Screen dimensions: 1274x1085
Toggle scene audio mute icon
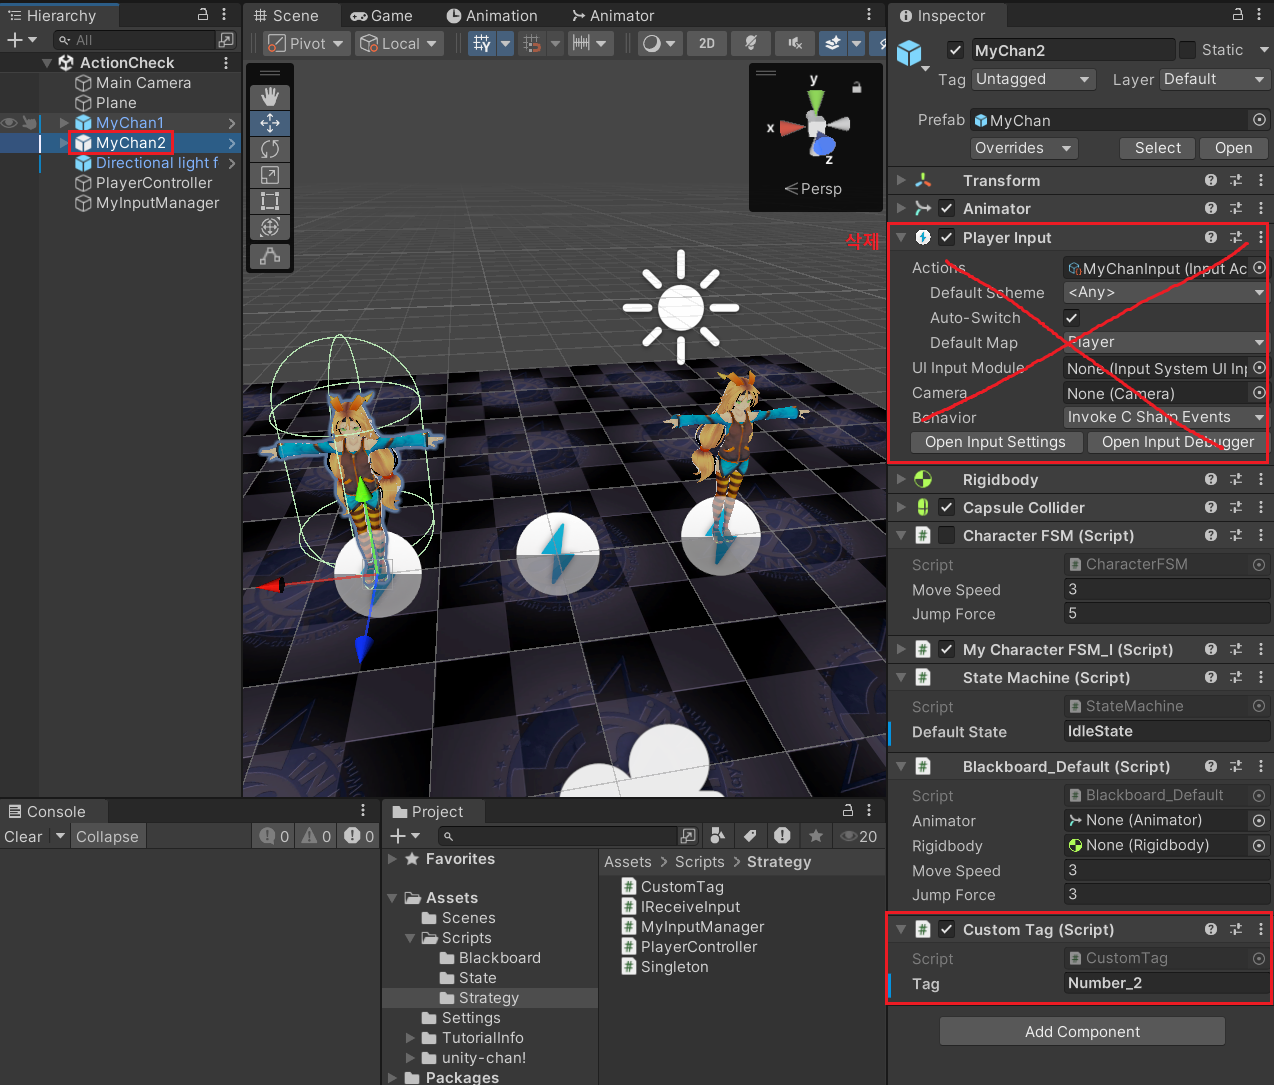click(x=795, y=43)
